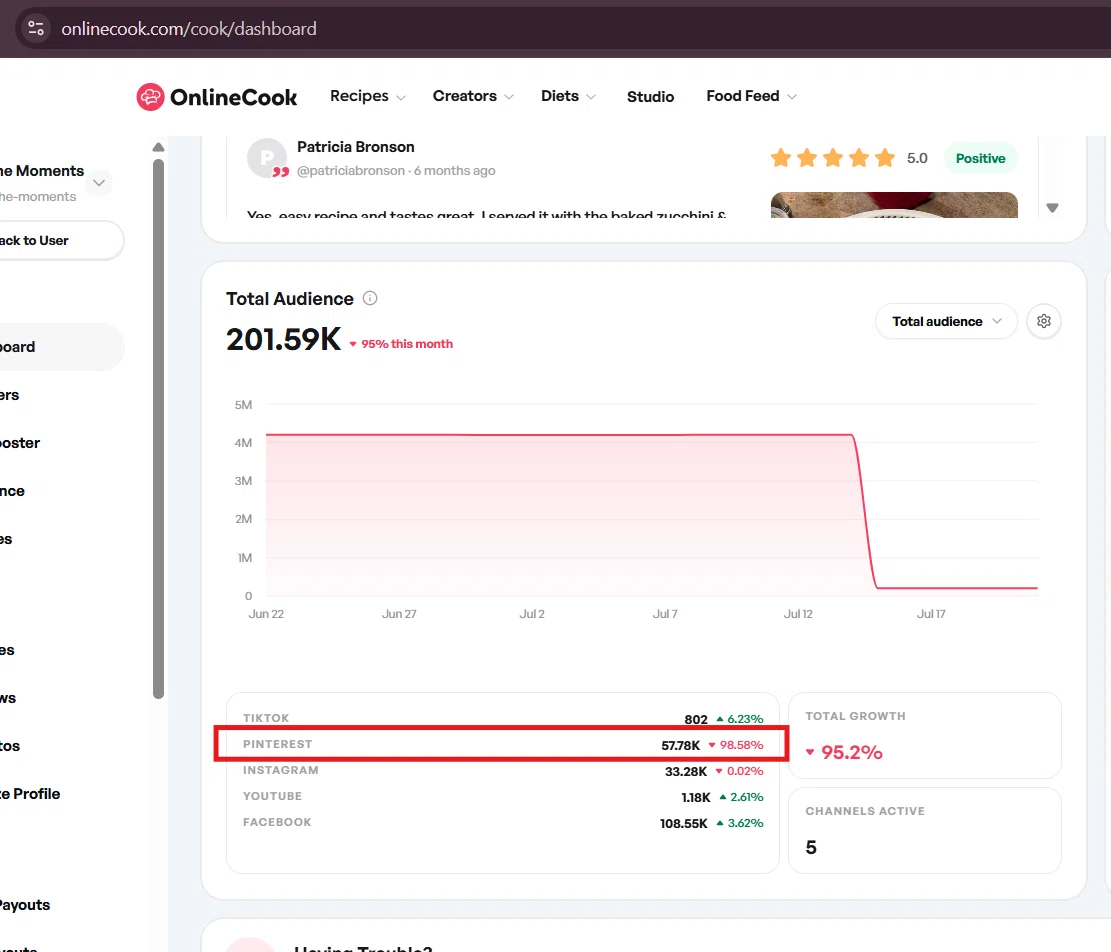This screenshot has height=952, width=1111.
Task: Open the Total audience dropdown
Action: pos(946,322)
